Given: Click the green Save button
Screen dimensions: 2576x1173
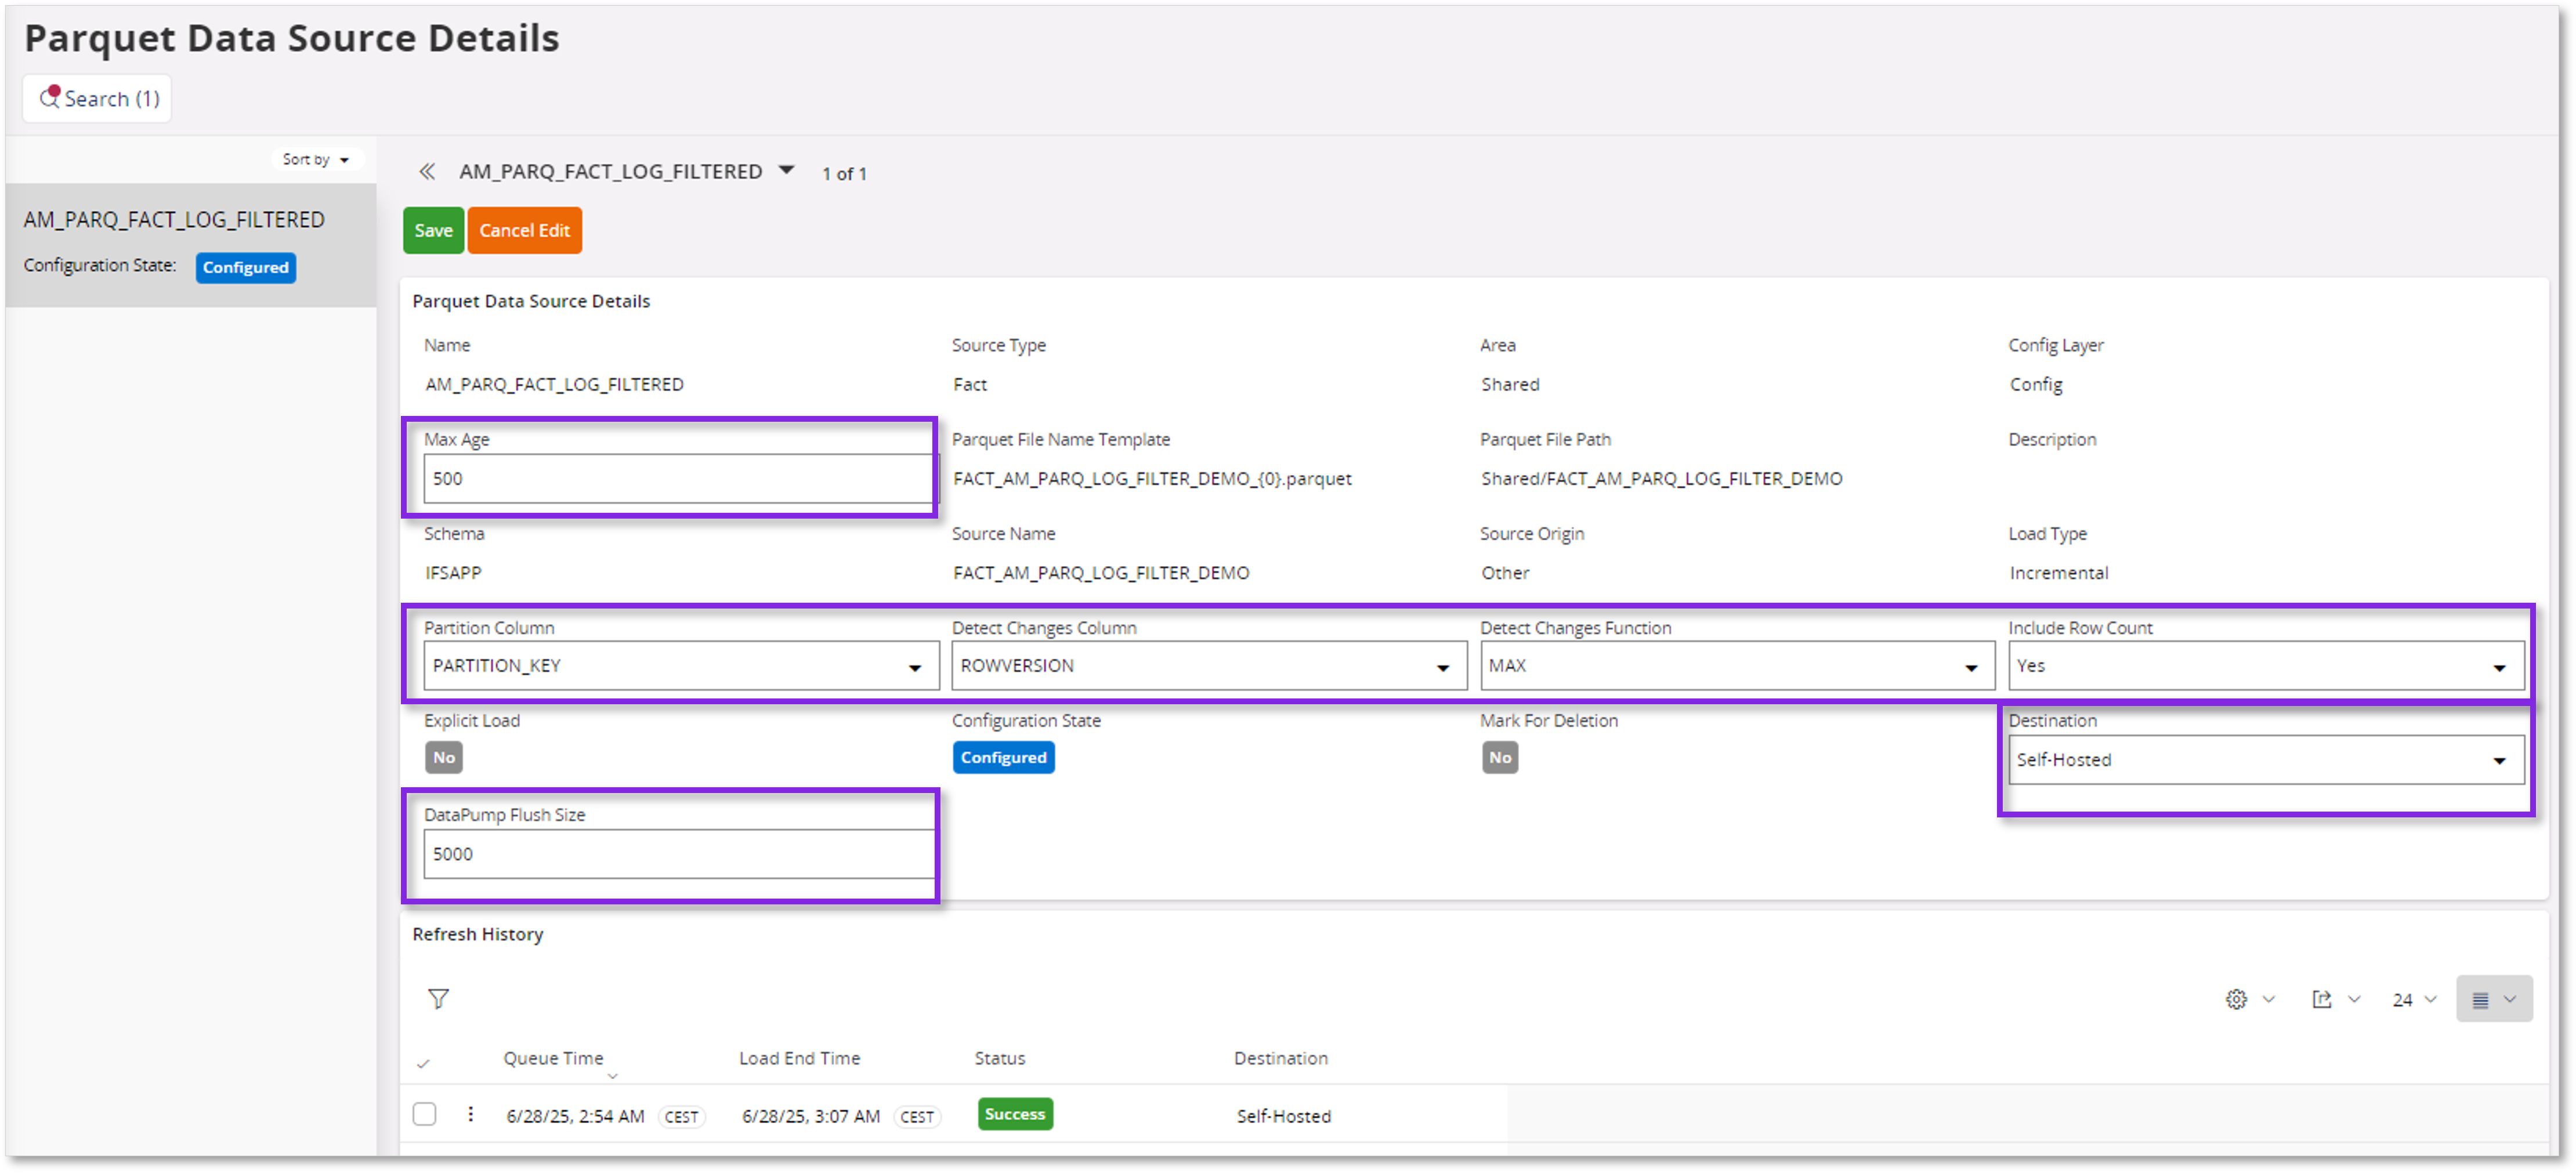Looking at the screenshot, I should pyautogui.click(x=433, y=230).
